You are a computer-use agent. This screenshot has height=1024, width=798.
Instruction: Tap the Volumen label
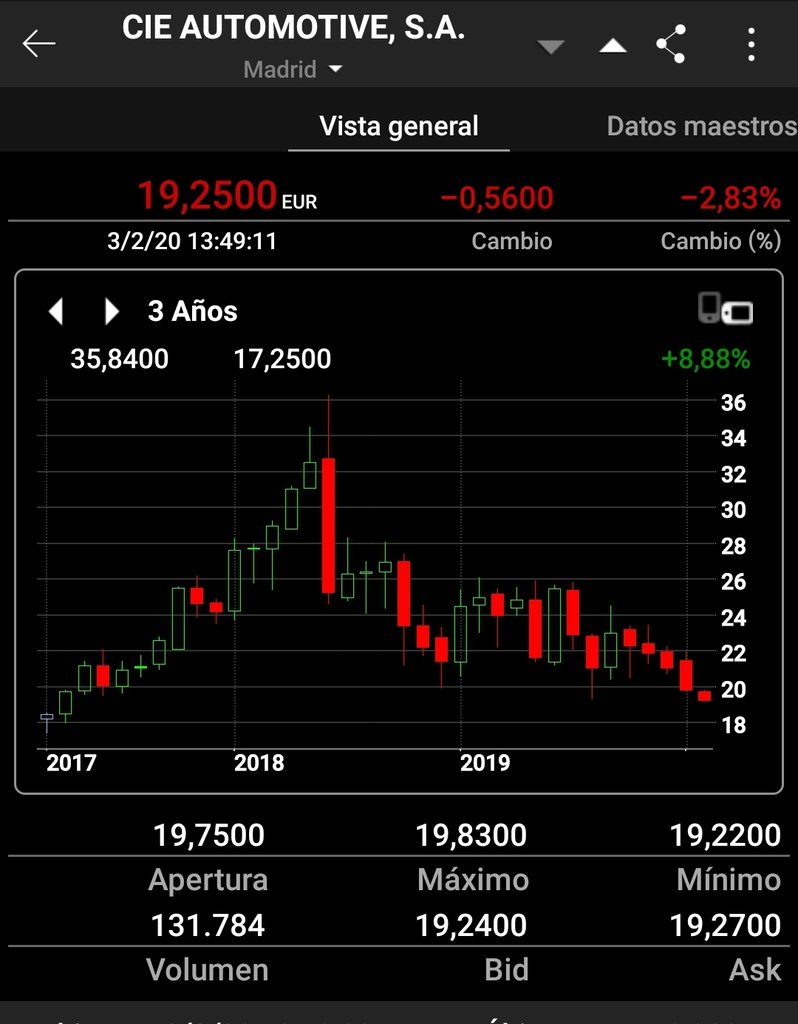[x=207, y=969]
